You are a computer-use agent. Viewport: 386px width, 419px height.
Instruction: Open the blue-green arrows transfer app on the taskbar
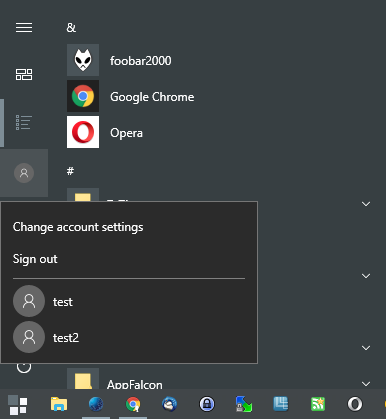(x=244, y=404)
